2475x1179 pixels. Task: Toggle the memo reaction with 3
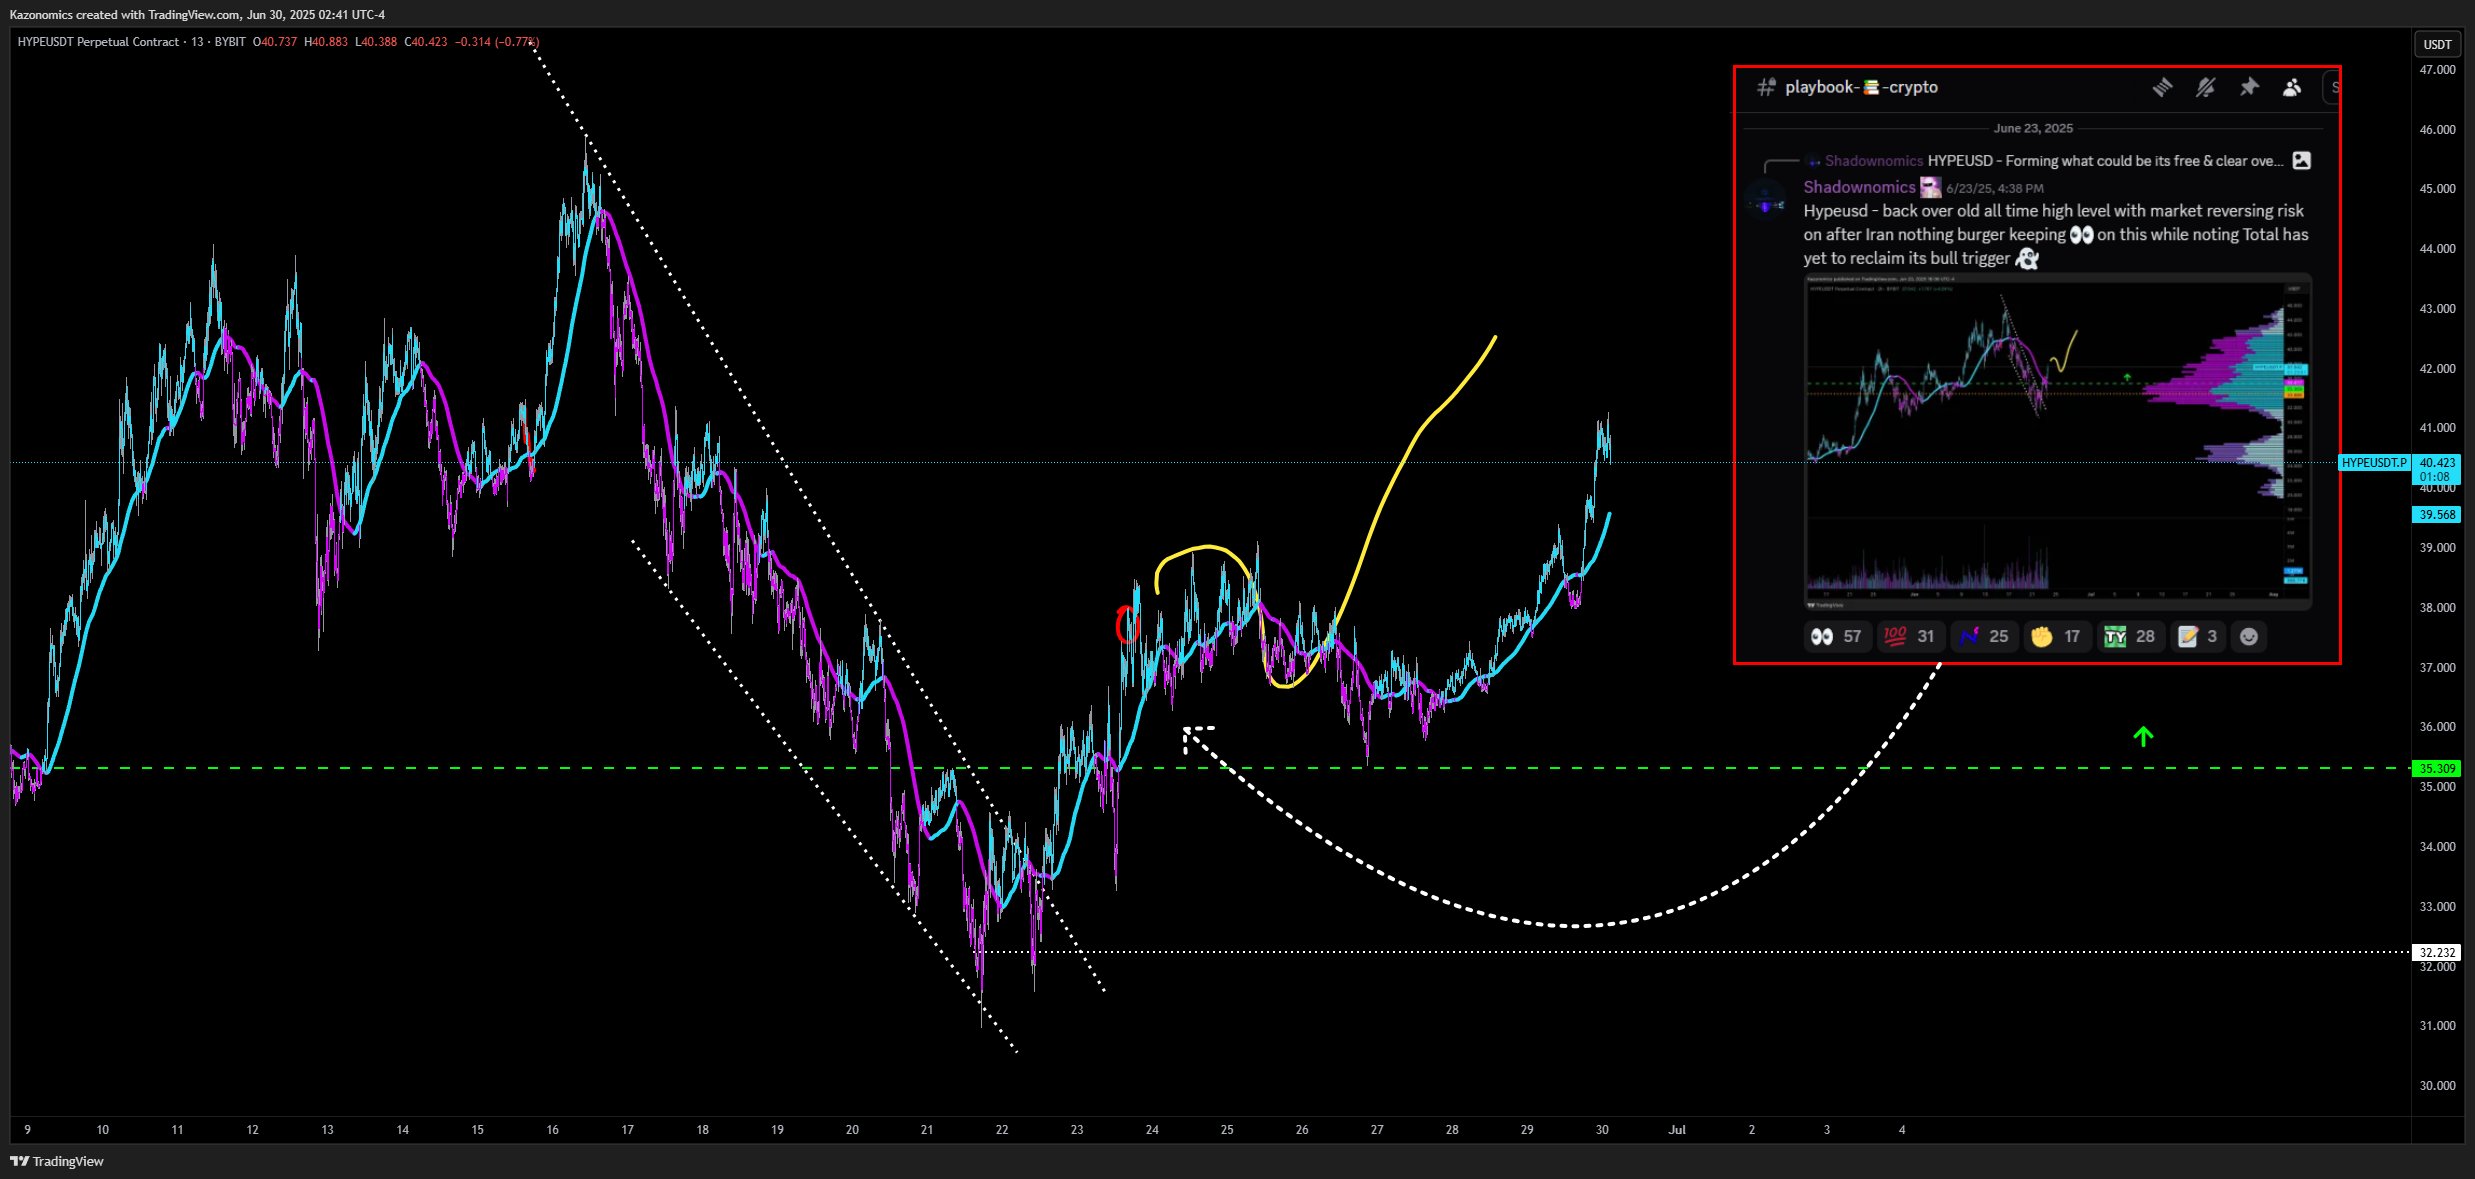(x=2199, y=636)
